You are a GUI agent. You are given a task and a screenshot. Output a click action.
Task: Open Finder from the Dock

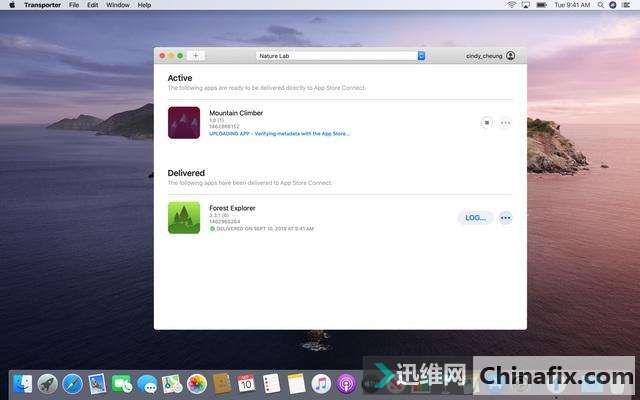click(22, 384)
